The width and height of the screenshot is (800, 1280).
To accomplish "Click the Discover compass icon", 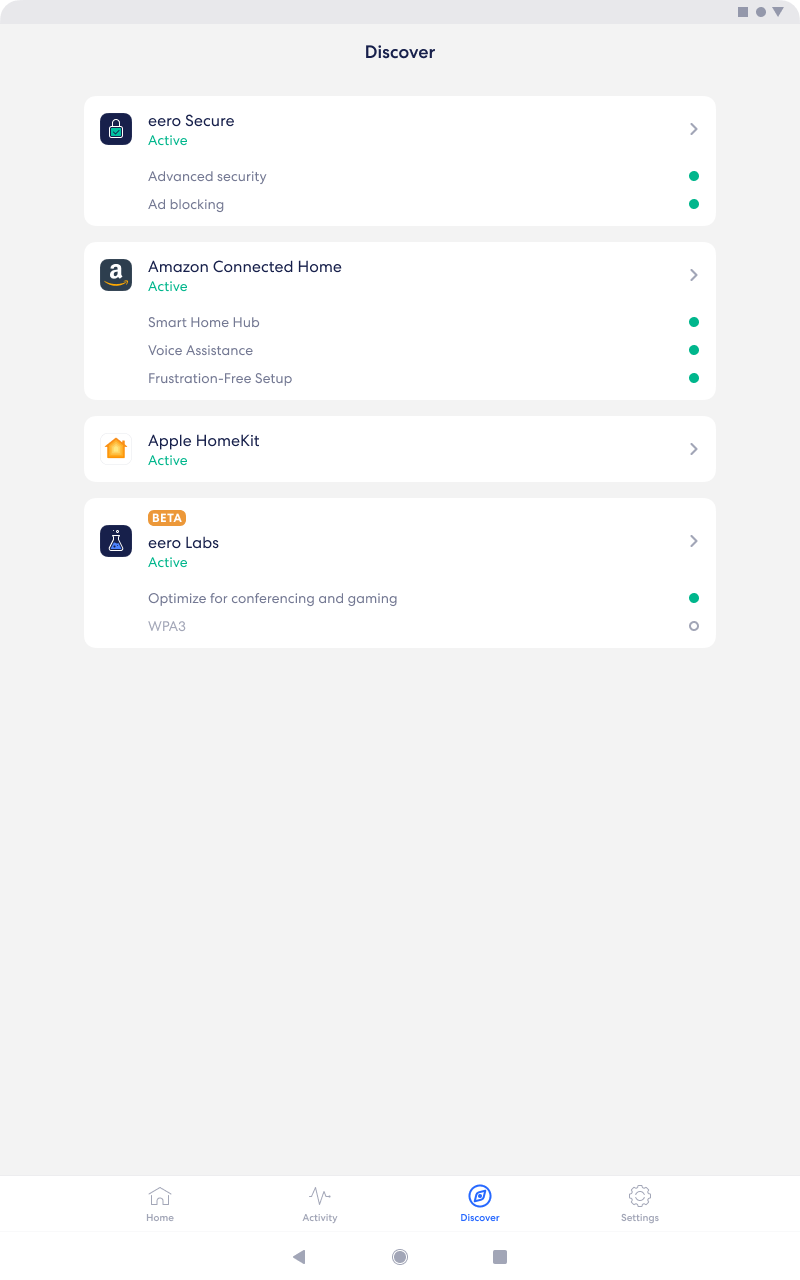I will [x=480, y=1196].
